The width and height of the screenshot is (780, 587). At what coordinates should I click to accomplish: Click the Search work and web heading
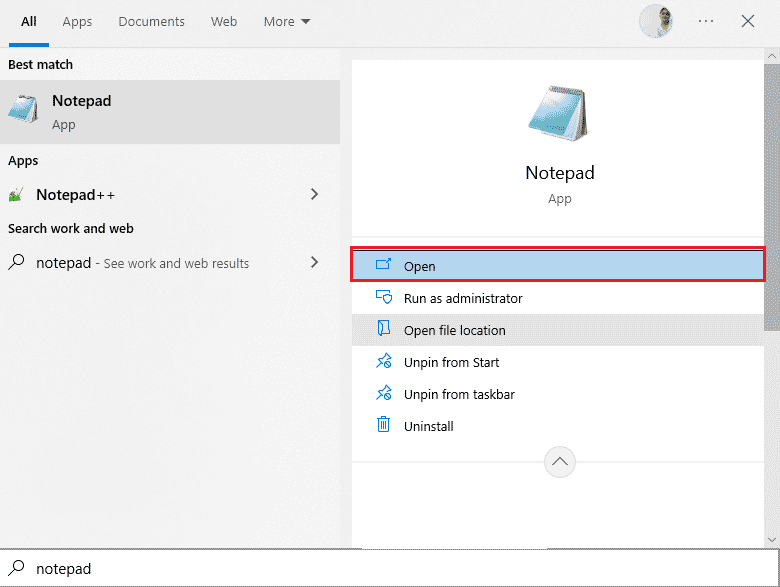pyautogui.click(x=71, y=228)
